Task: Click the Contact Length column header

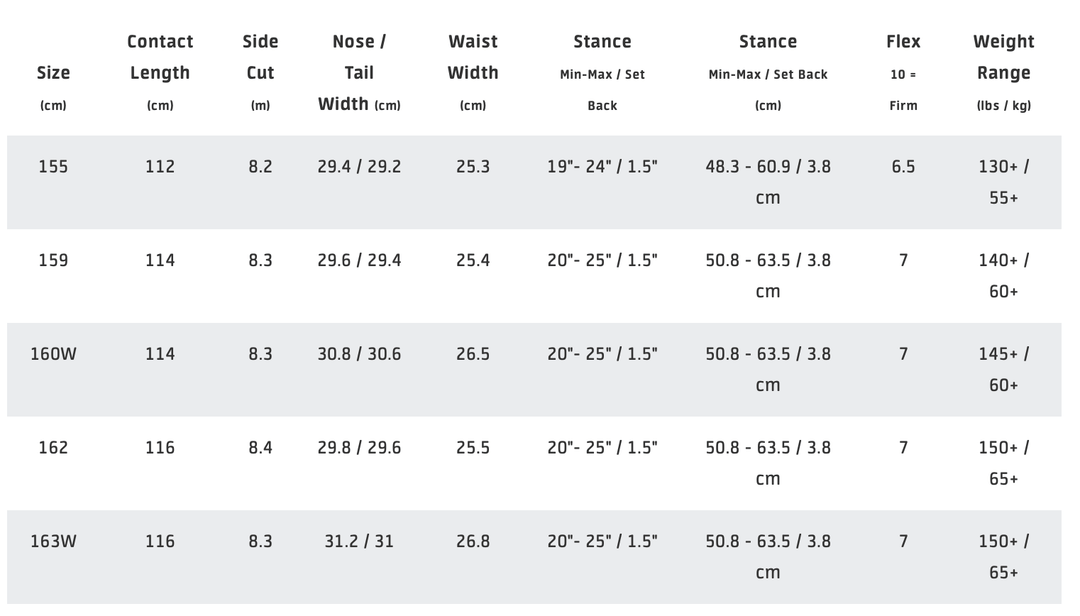Action: [160, 57]
